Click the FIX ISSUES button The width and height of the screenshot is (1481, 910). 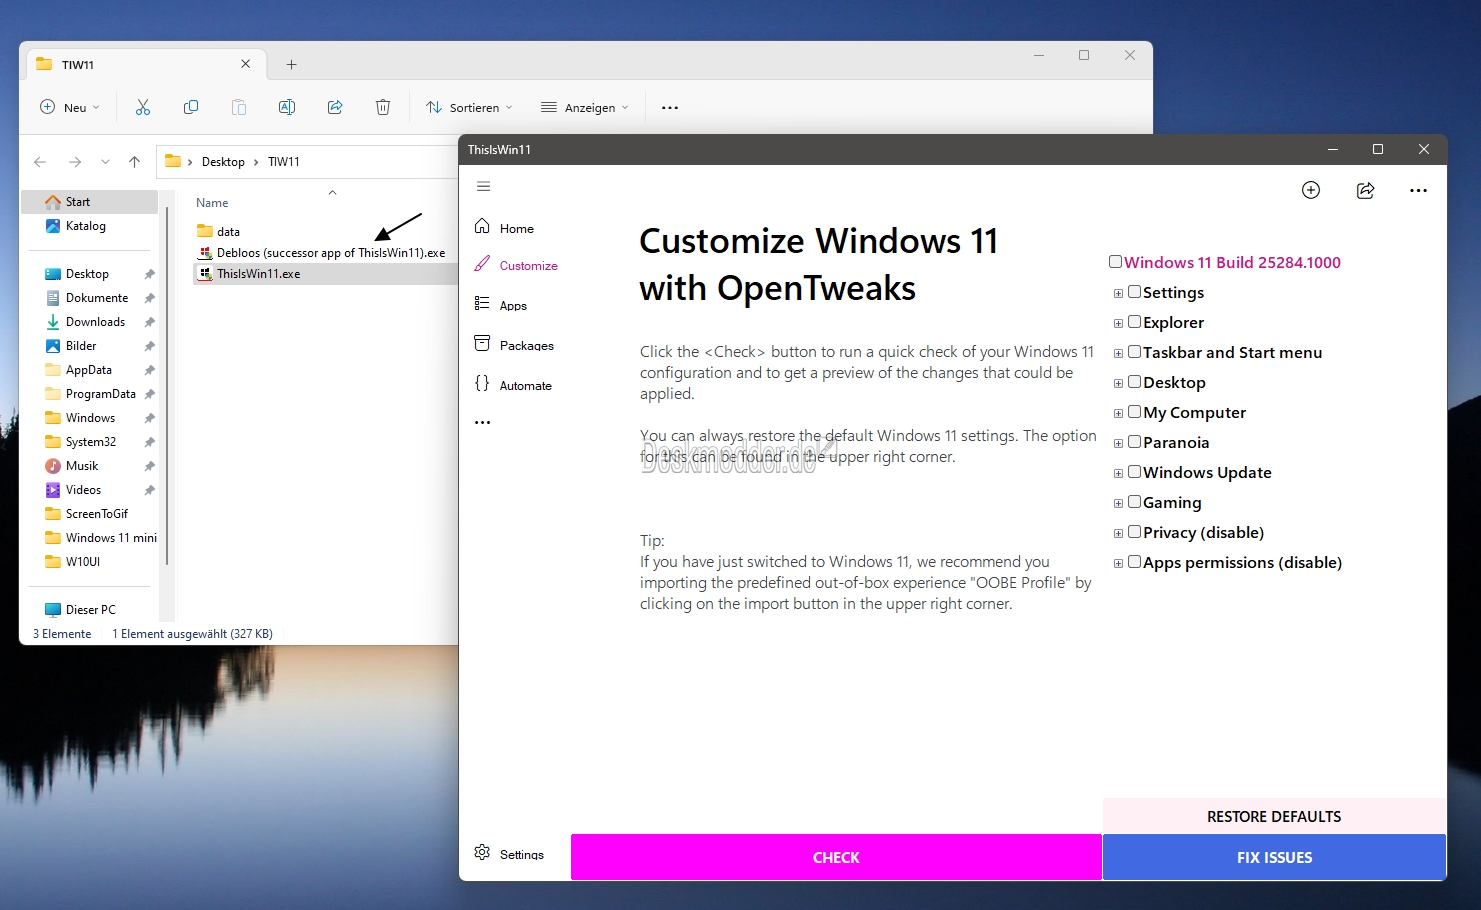(x=1274, y=857)
